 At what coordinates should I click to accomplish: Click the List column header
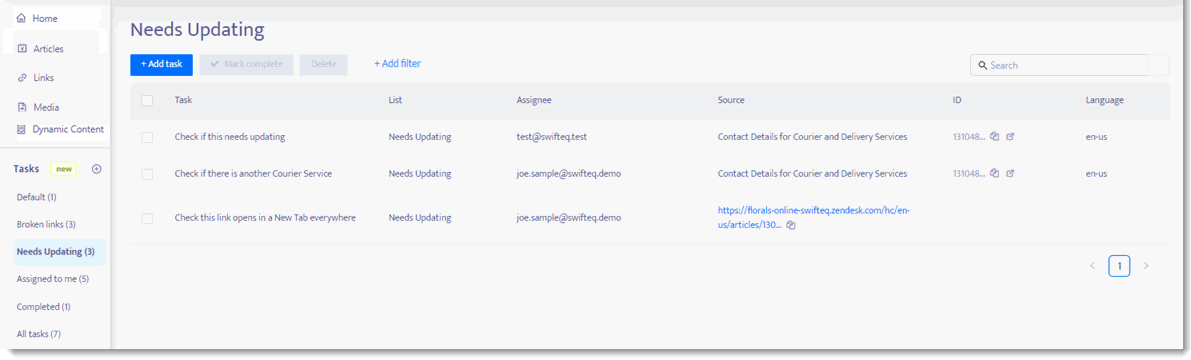(395, 100)
